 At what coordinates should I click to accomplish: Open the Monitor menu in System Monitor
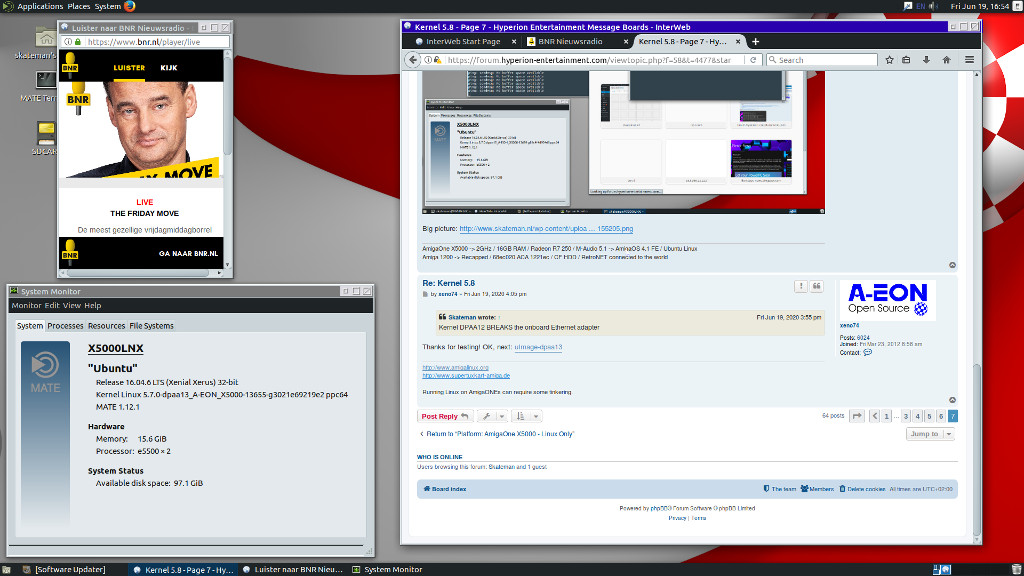point(26,305)
